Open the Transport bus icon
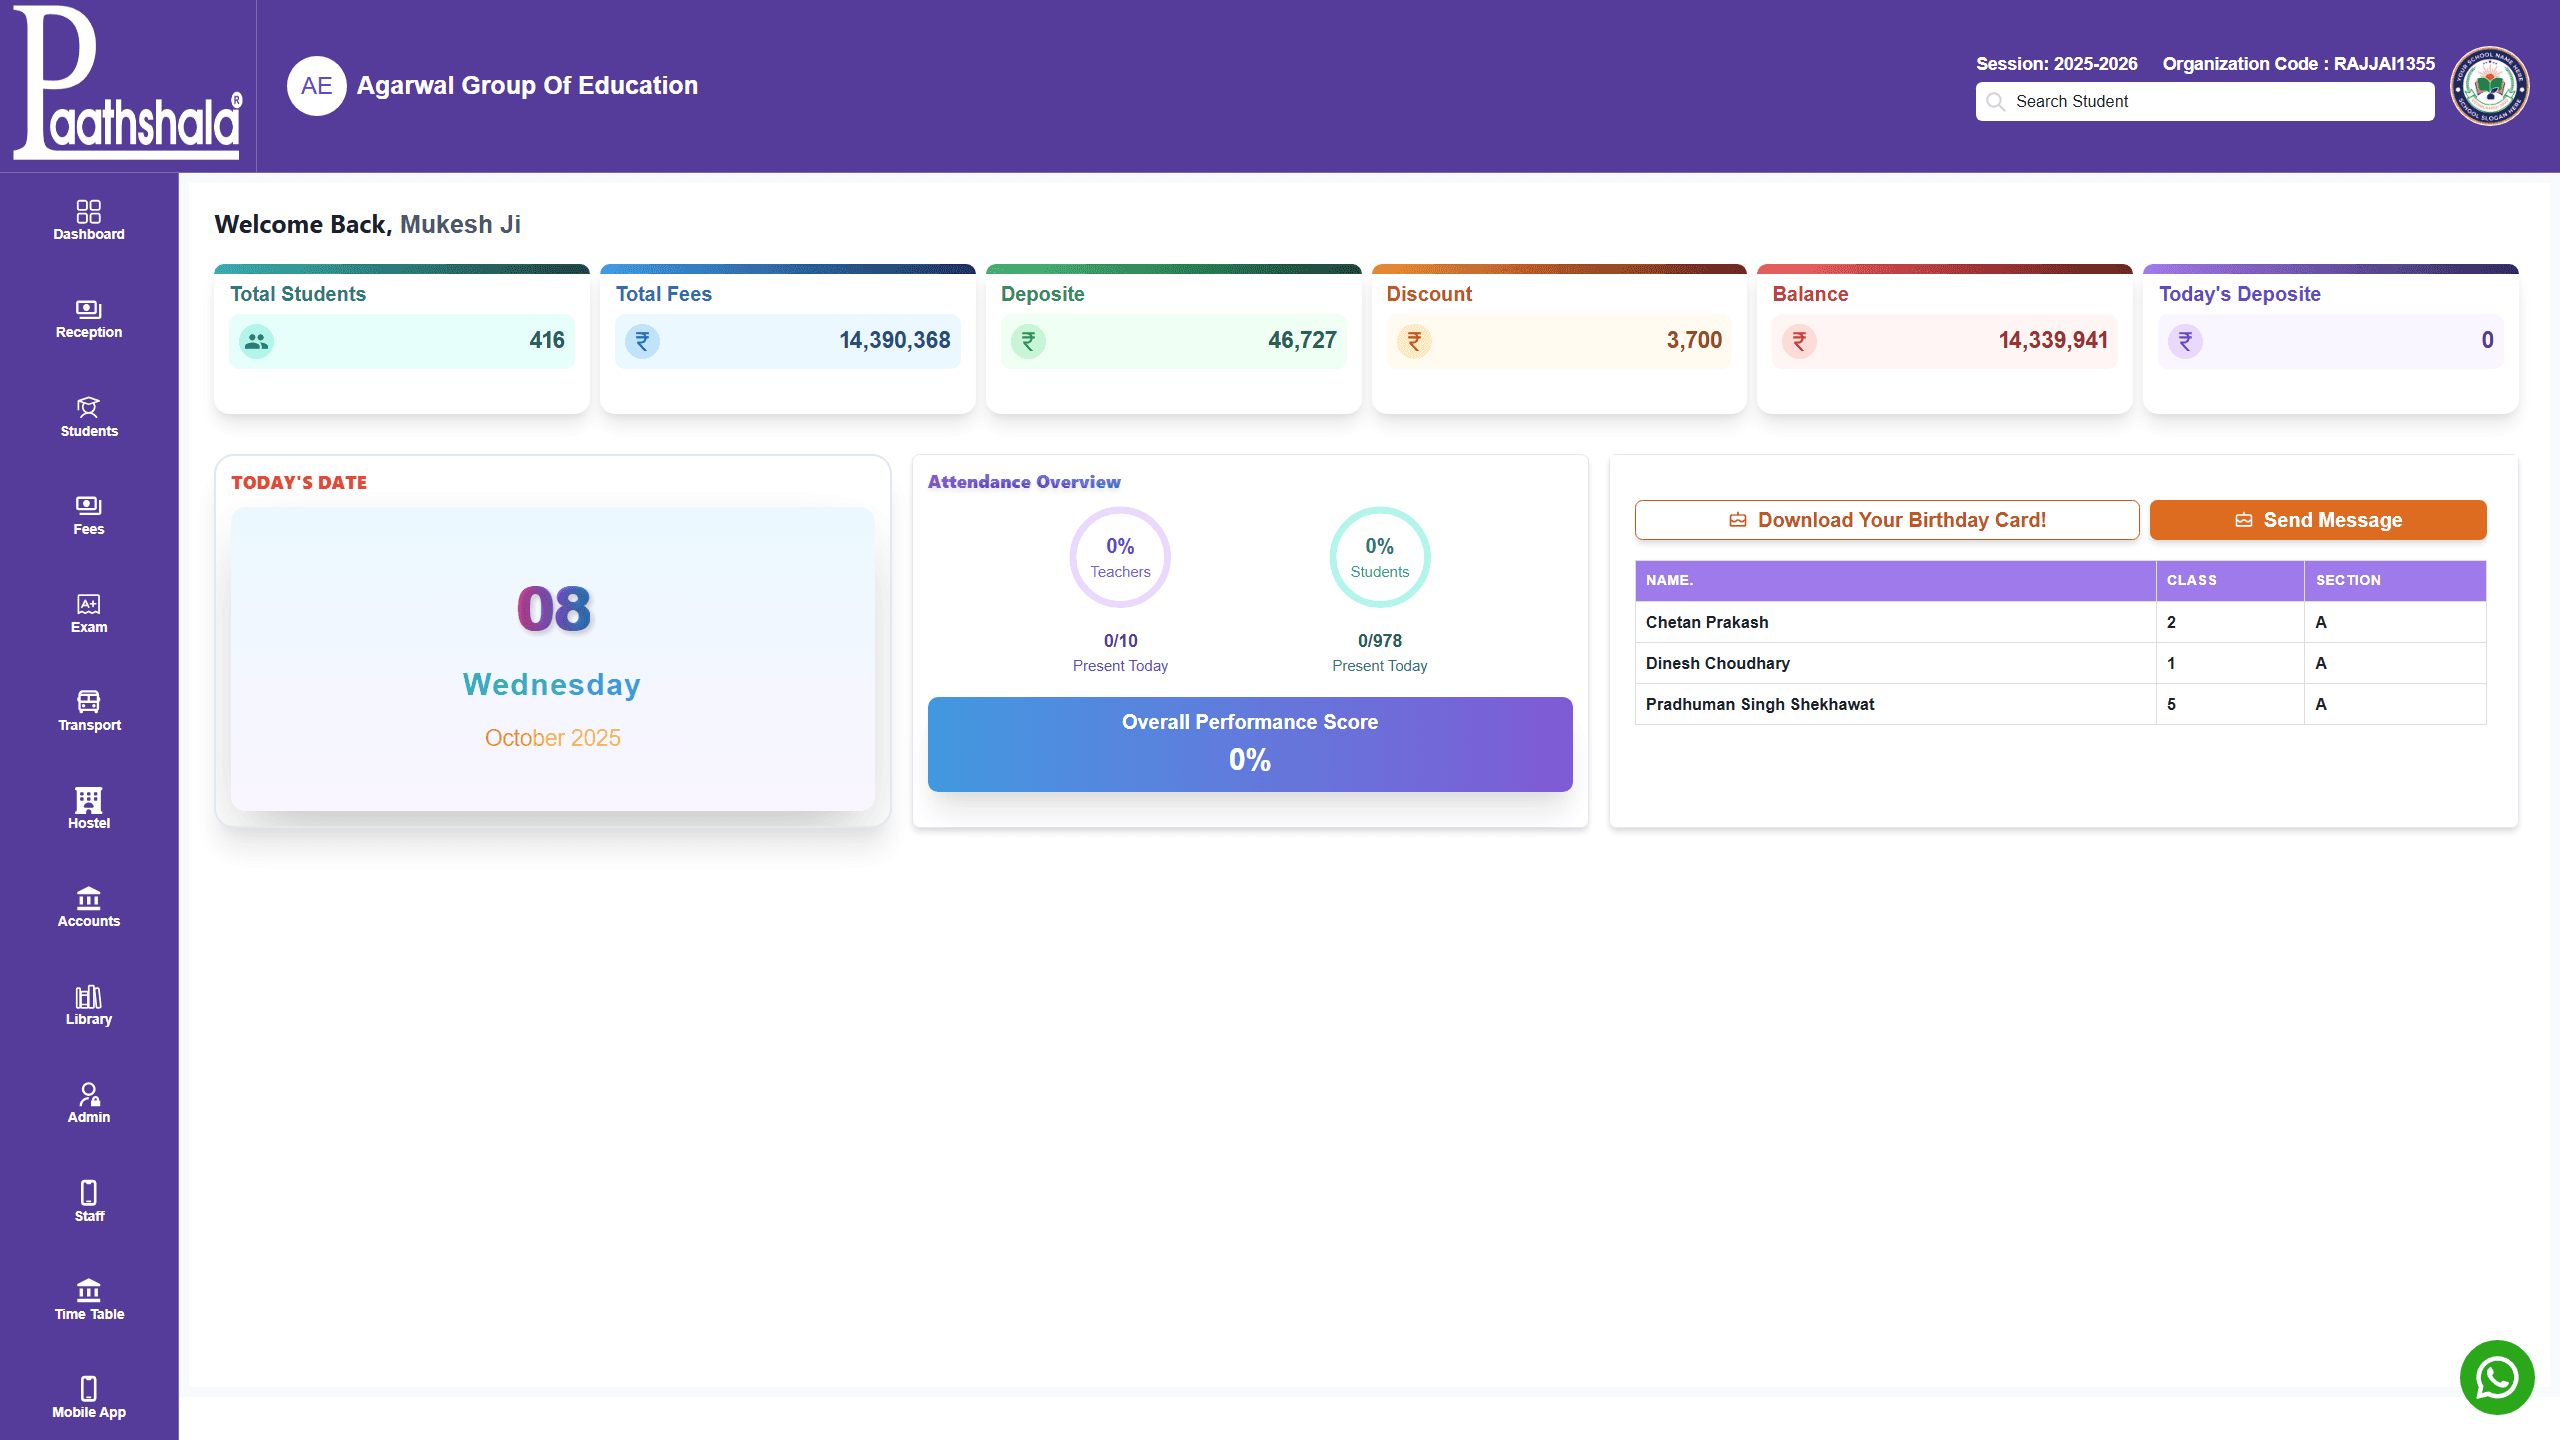The height and width of the screenshot is (1440, 2560). tap(89, 701)
